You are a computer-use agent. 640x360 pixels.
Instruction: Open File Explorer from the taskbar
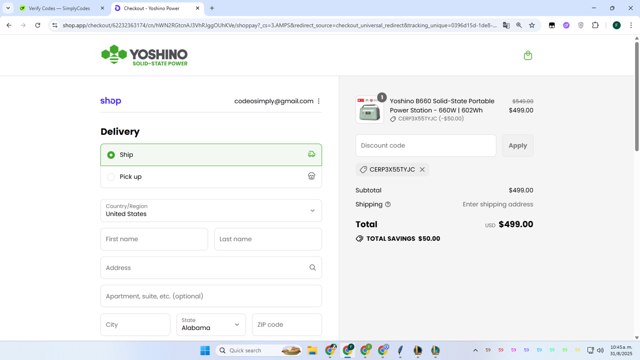coord(312,350)
